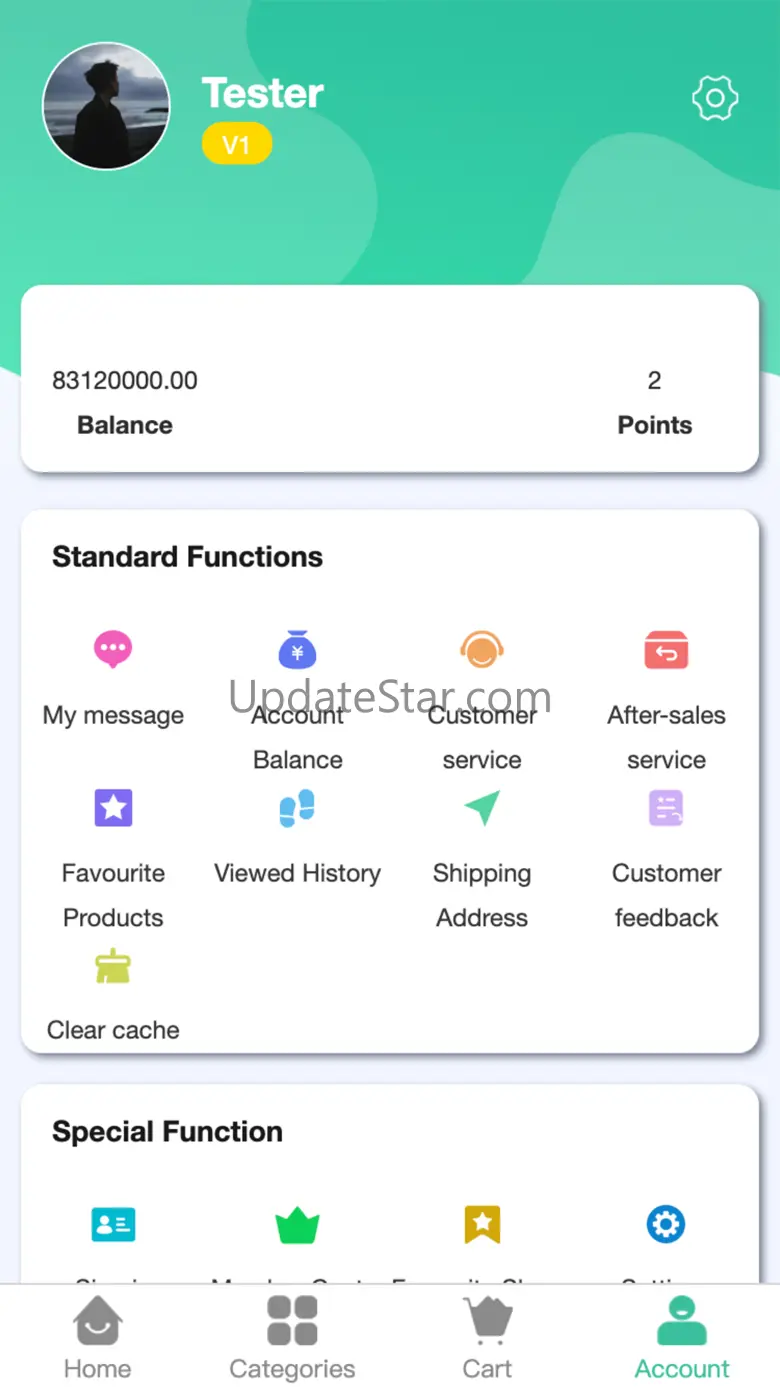The height and width of the screenshot is (1387, 780).
Task: Open Customer feedback form icon
Action: pos(666,808)
